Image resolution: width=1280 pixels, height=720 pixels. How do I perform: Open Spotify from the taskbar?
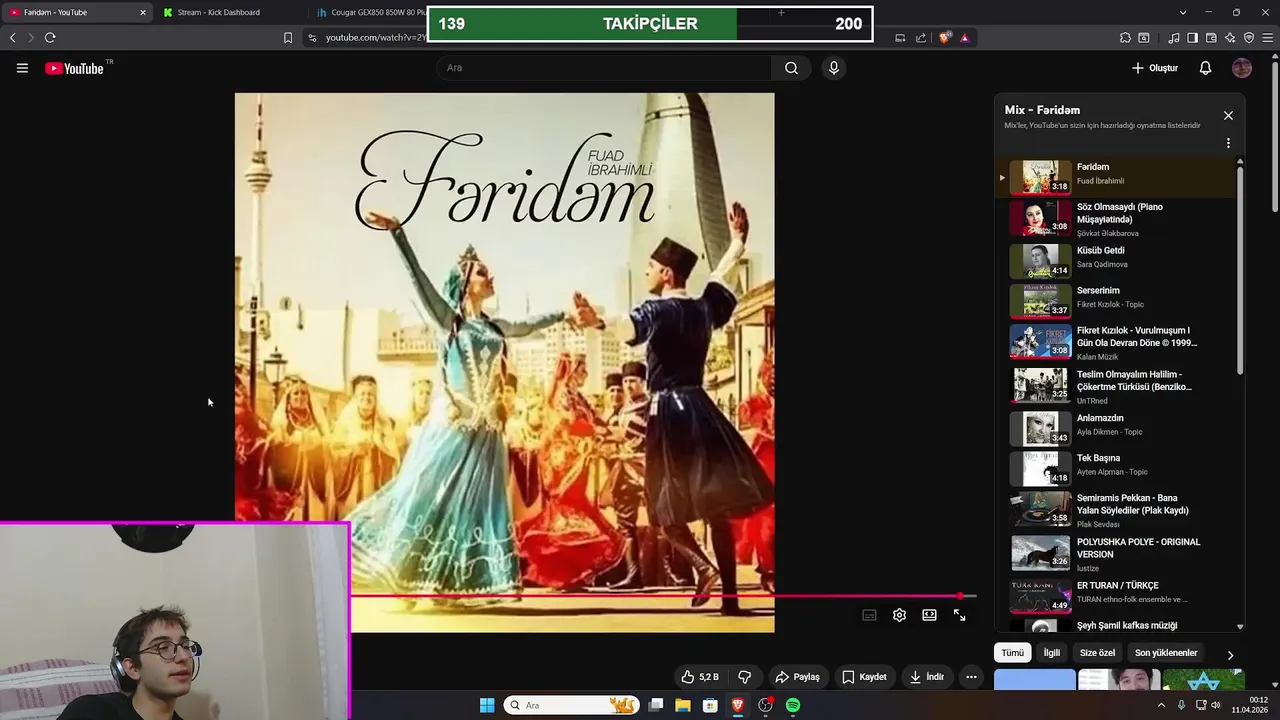point(793,705)
